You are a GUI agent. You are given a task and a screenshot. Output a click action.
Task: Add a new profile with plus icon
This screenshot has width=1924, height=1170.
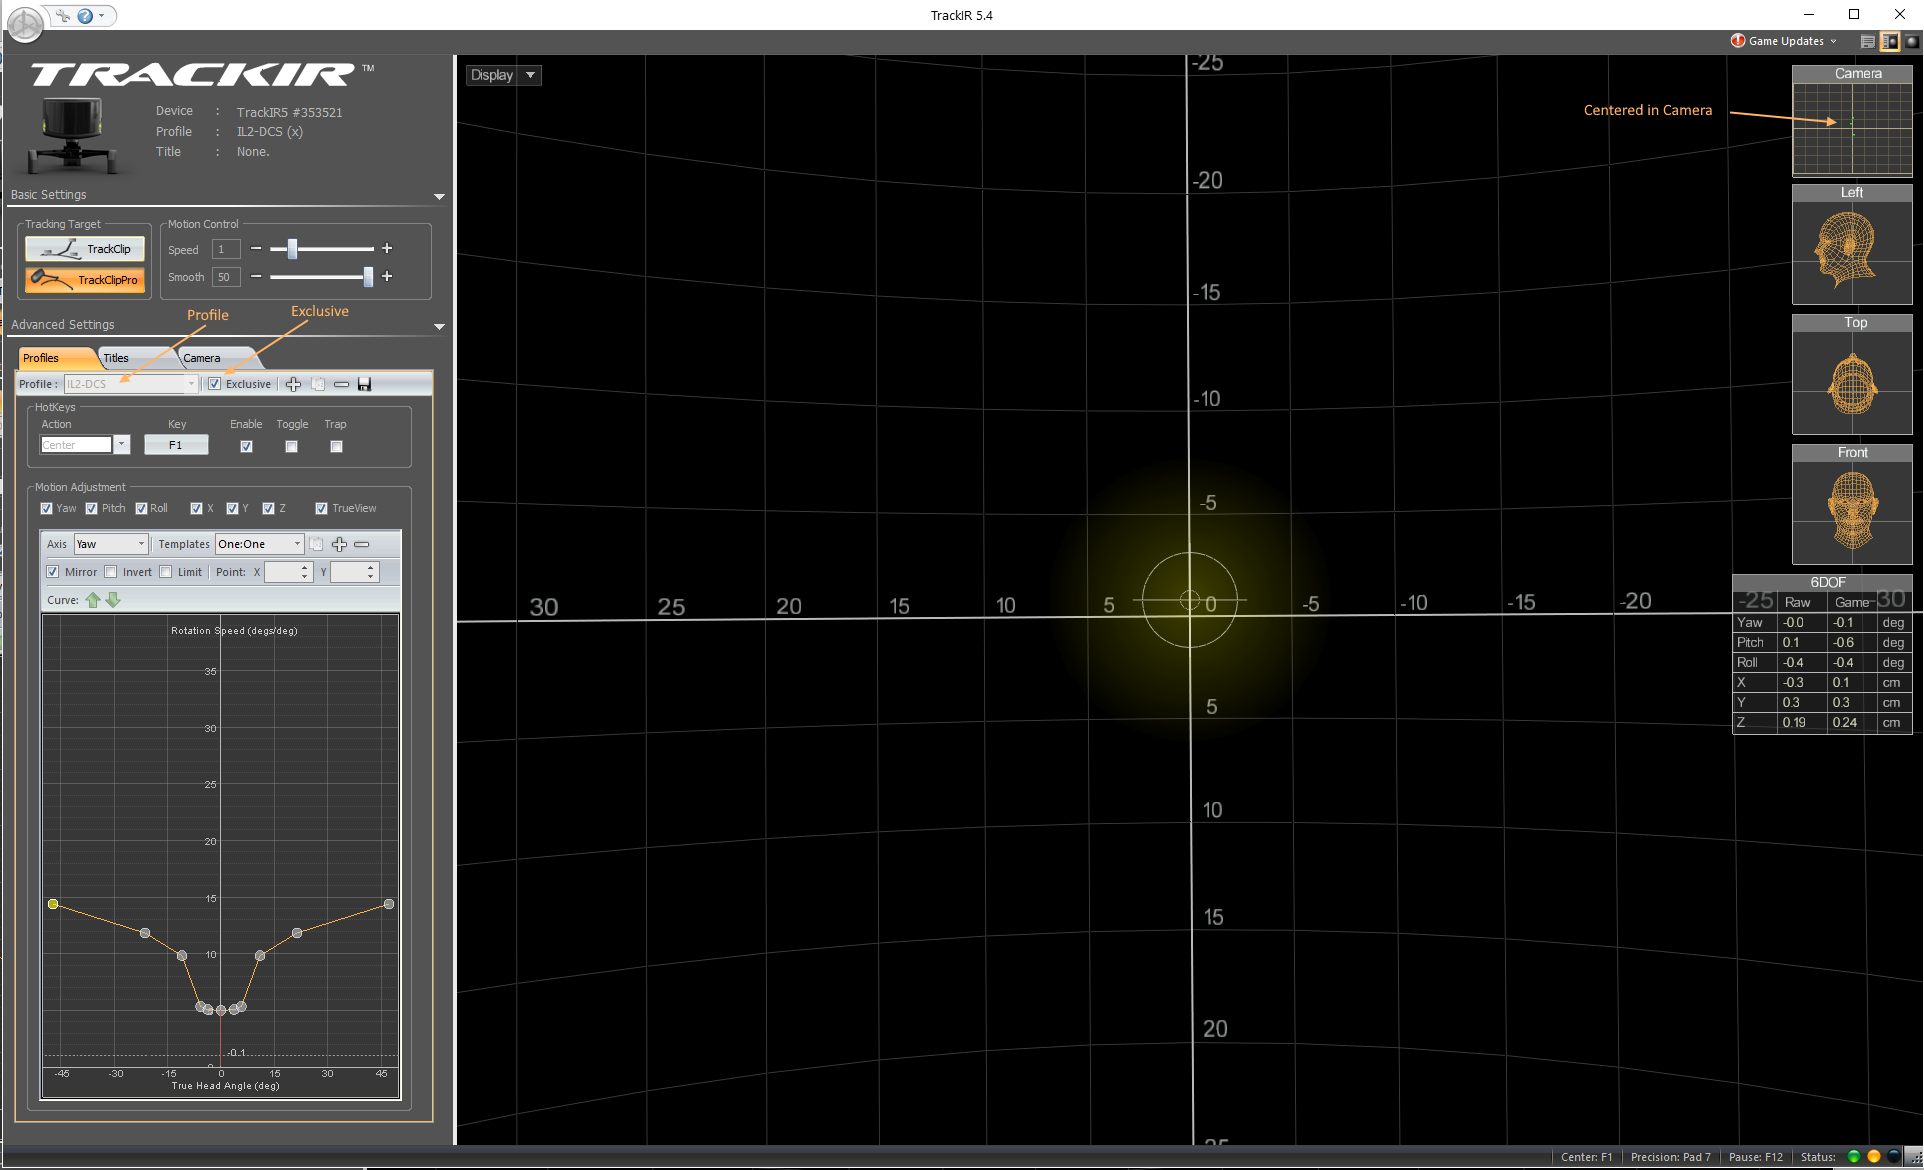[293, 384]
